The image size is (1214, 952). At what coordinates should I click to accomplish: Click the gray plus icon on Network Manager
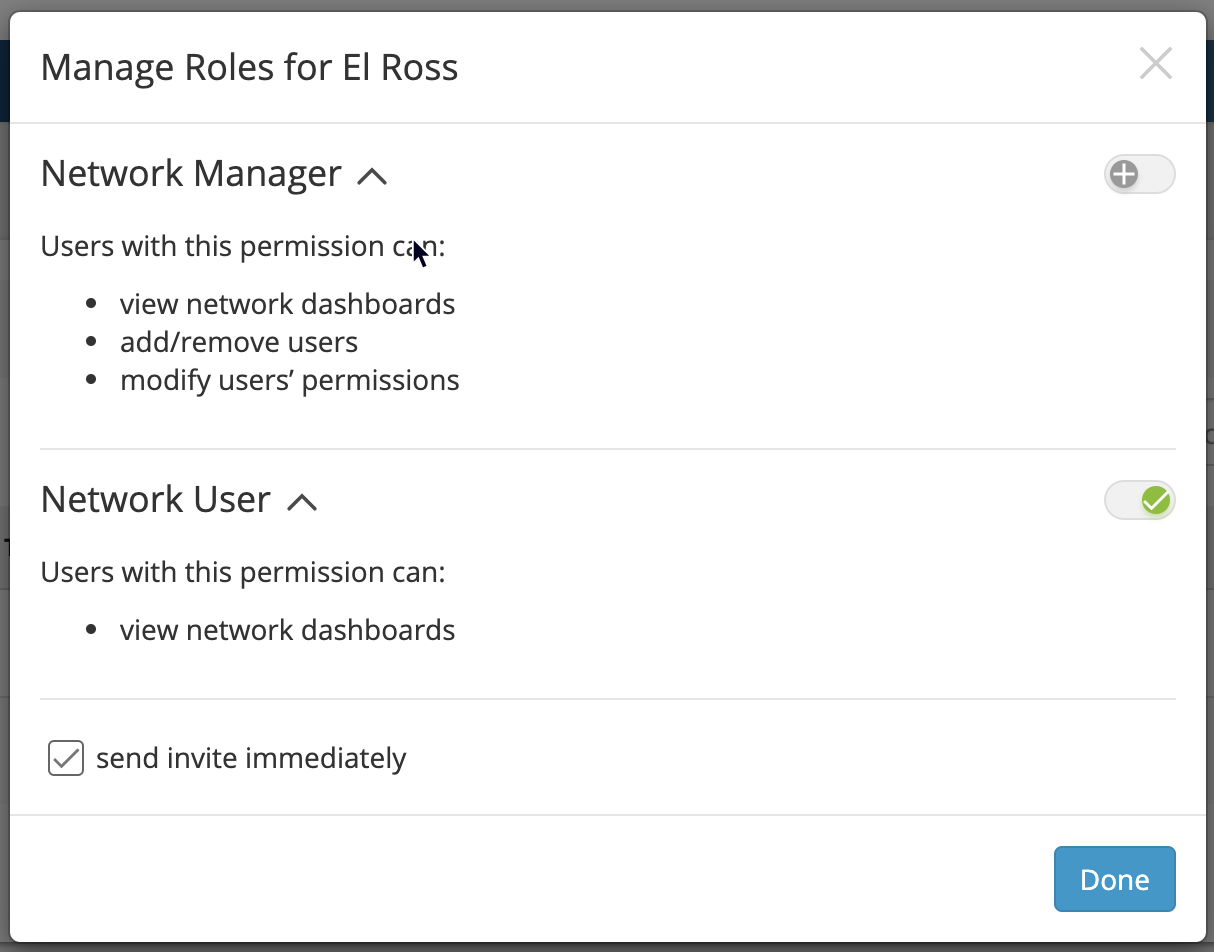1125,175
